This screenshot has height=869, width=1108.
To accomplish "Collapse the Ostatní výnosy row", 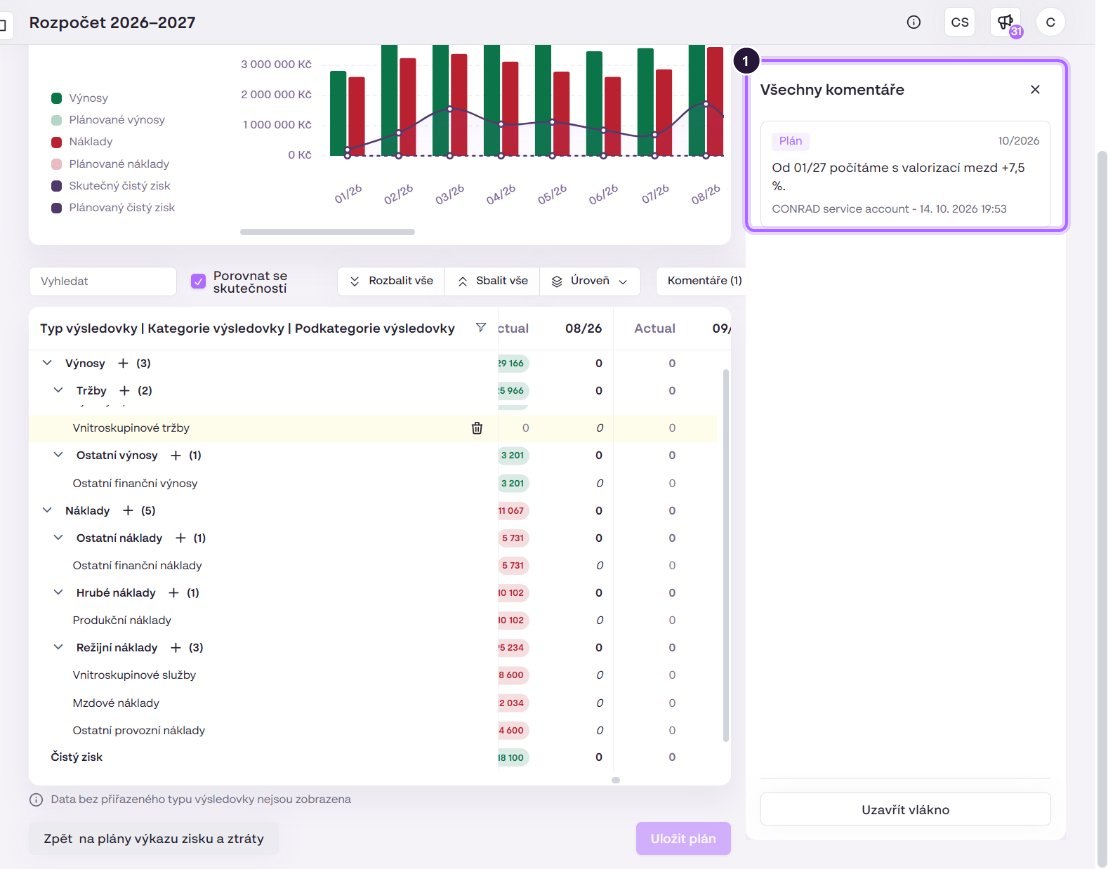I will coord(59,456).
